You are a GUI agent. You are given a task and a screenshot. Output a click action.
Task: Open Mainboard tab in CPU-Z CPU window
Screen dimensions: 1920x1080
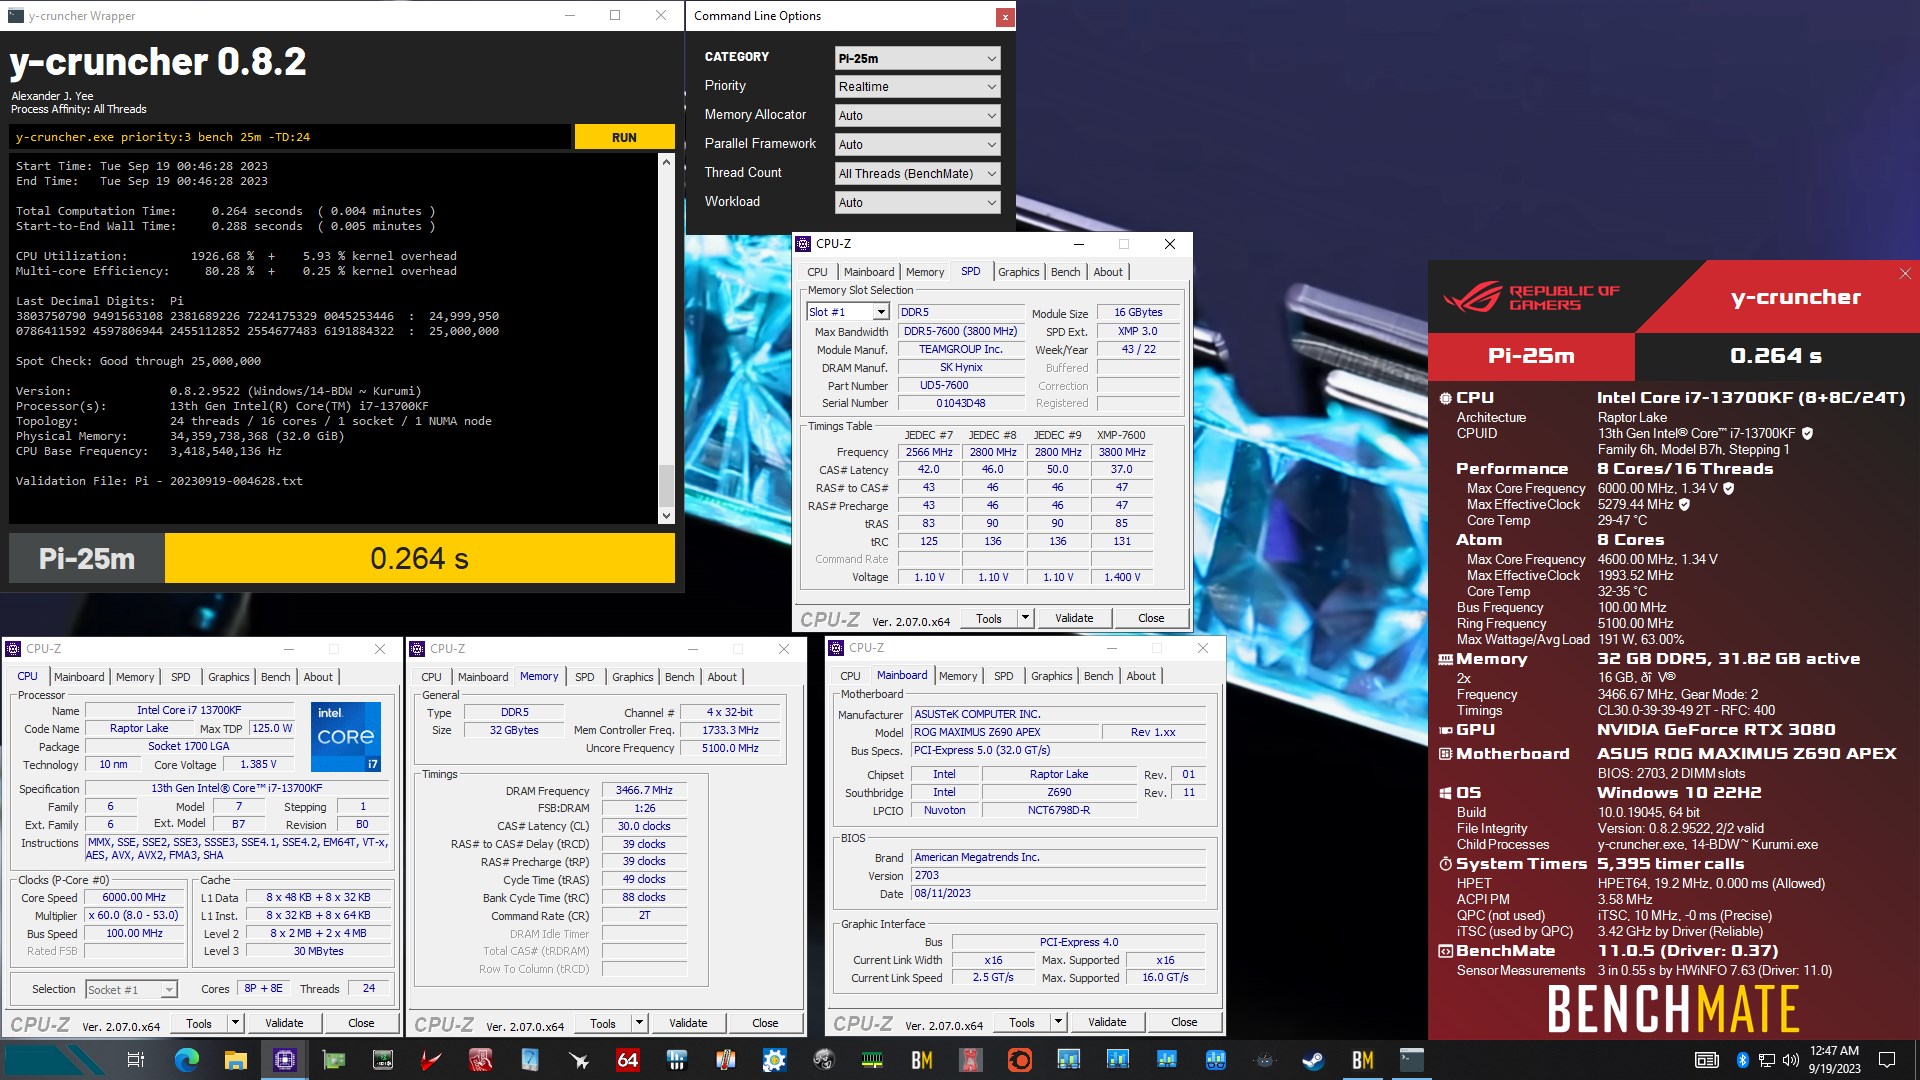click(79, 677)
